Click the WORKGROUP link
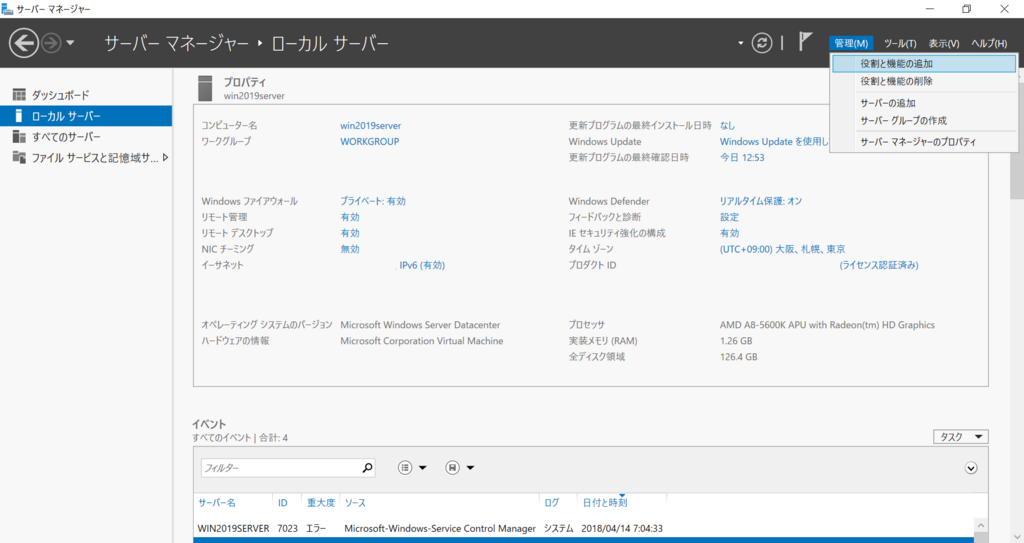 pos(370,141)
